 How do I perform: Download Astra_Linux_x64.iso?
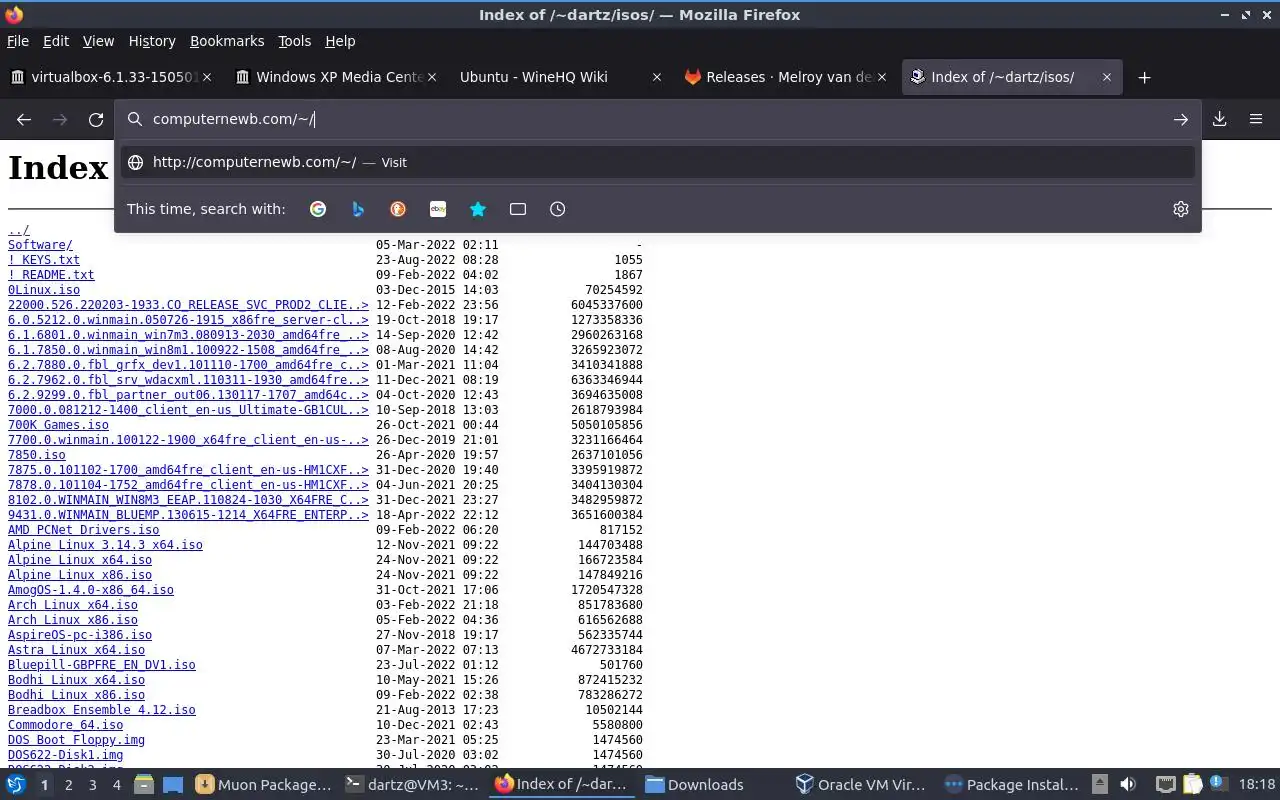pyautogui.click(x=76, y=650)
